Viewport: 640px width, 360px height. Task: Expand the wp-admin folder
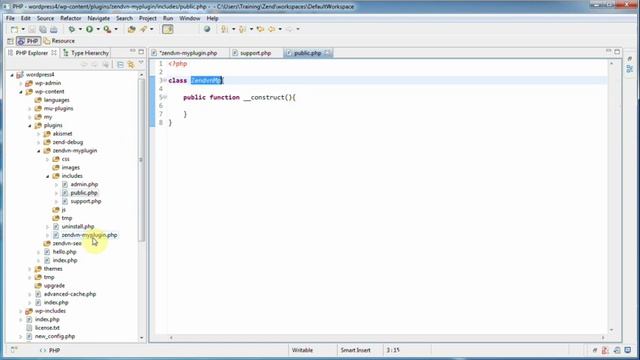point(21,83)
